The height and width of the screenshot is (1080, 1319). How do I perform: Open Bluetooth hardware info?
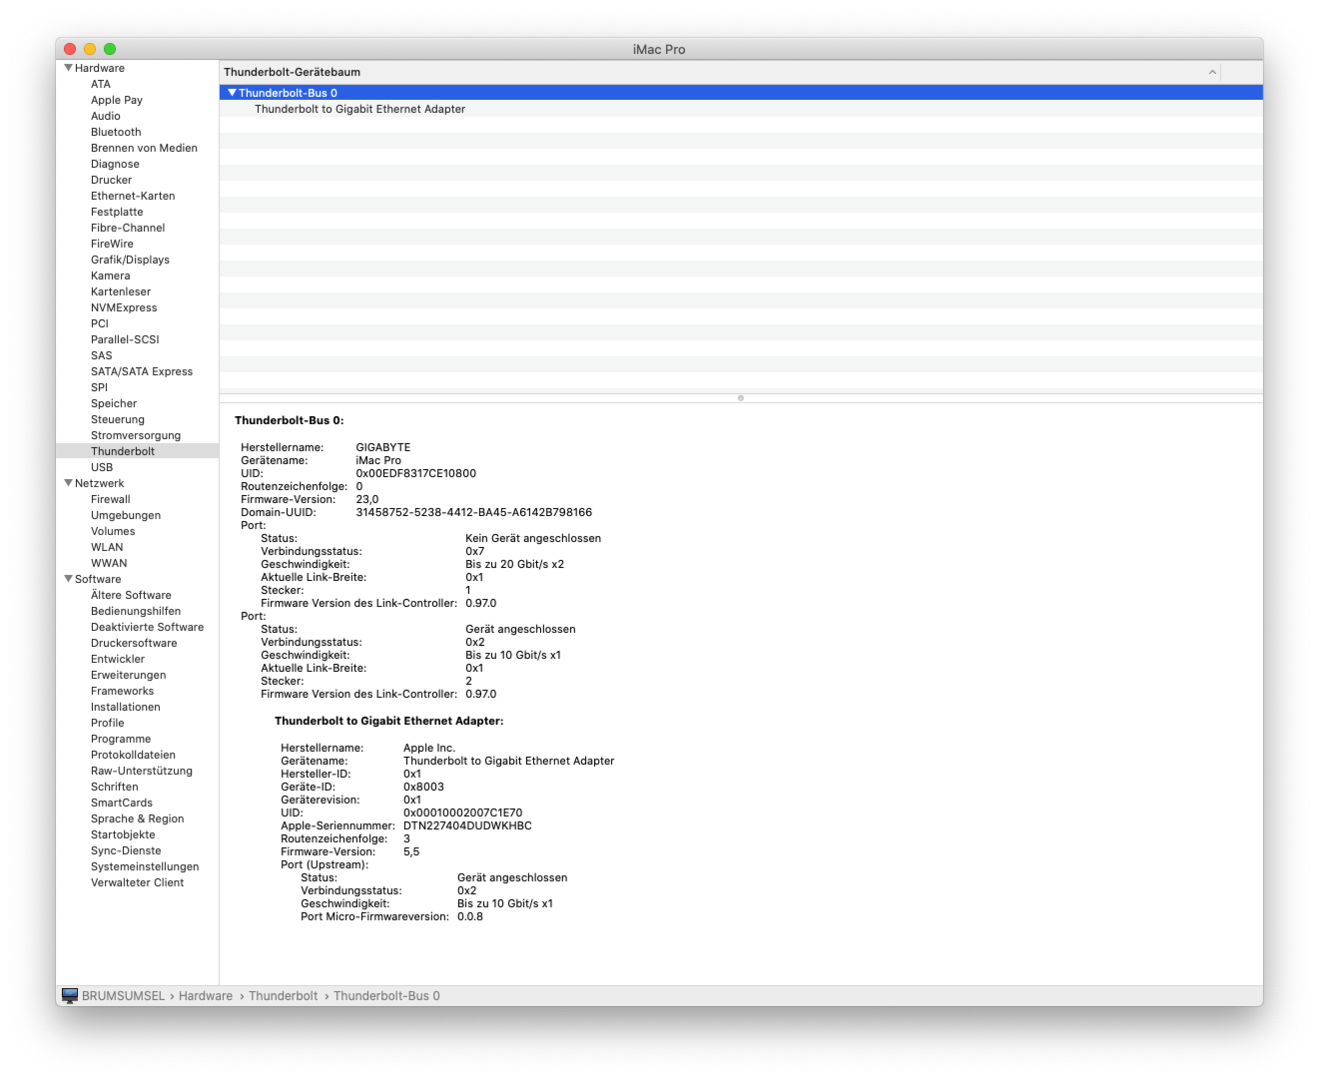[116, 132]
